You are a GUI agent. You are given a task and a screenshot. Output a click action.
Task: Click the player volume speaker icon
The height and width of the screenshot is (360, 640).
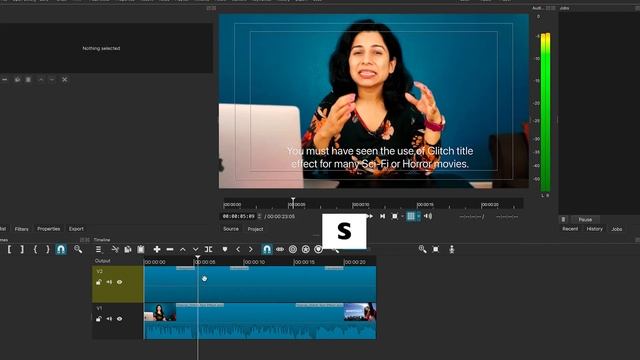pyautogui.click(x=428, y=216)
